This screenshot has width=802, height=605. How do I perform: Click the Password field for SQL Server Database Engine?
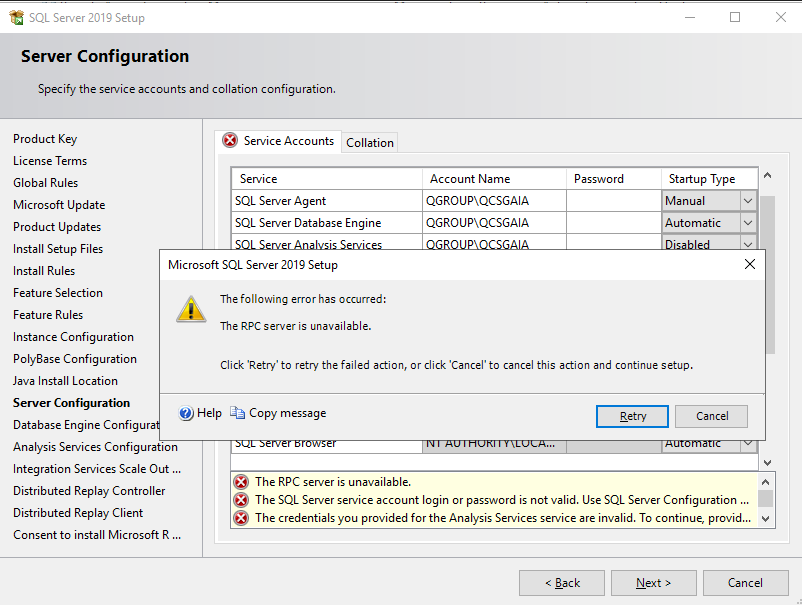613,222
